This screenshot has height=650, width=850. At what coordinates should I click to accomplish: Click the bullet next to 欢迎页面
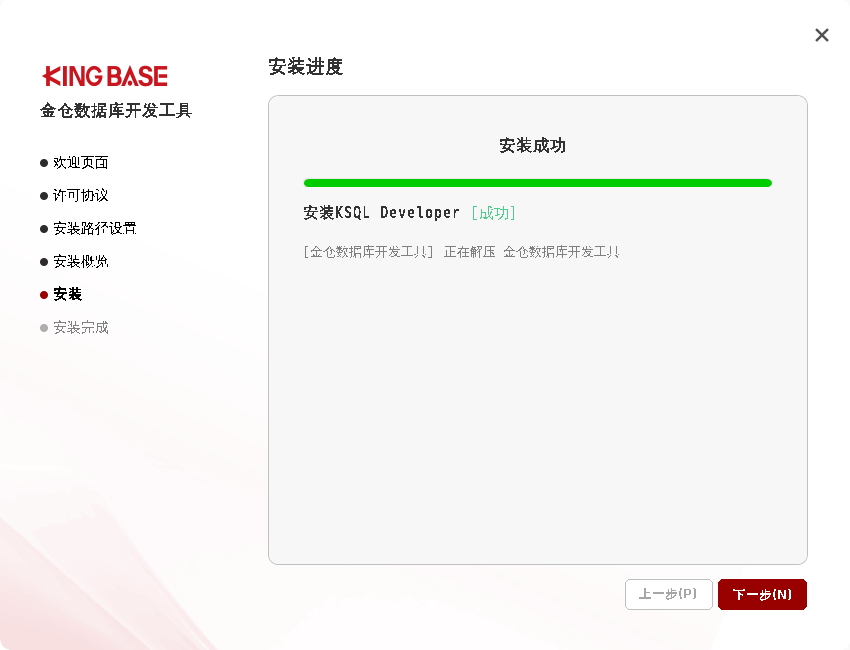pyautogui.click(x=44, y=163)
